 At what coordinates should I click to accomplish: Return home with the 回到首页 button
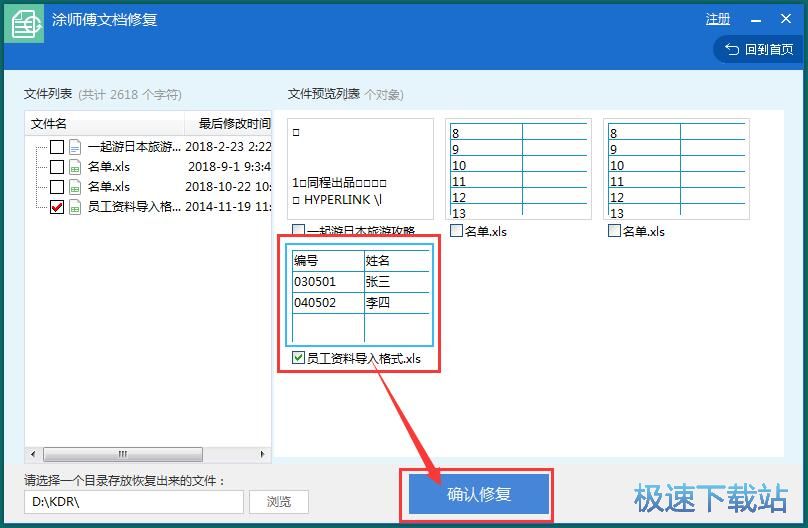coord(759,49)
